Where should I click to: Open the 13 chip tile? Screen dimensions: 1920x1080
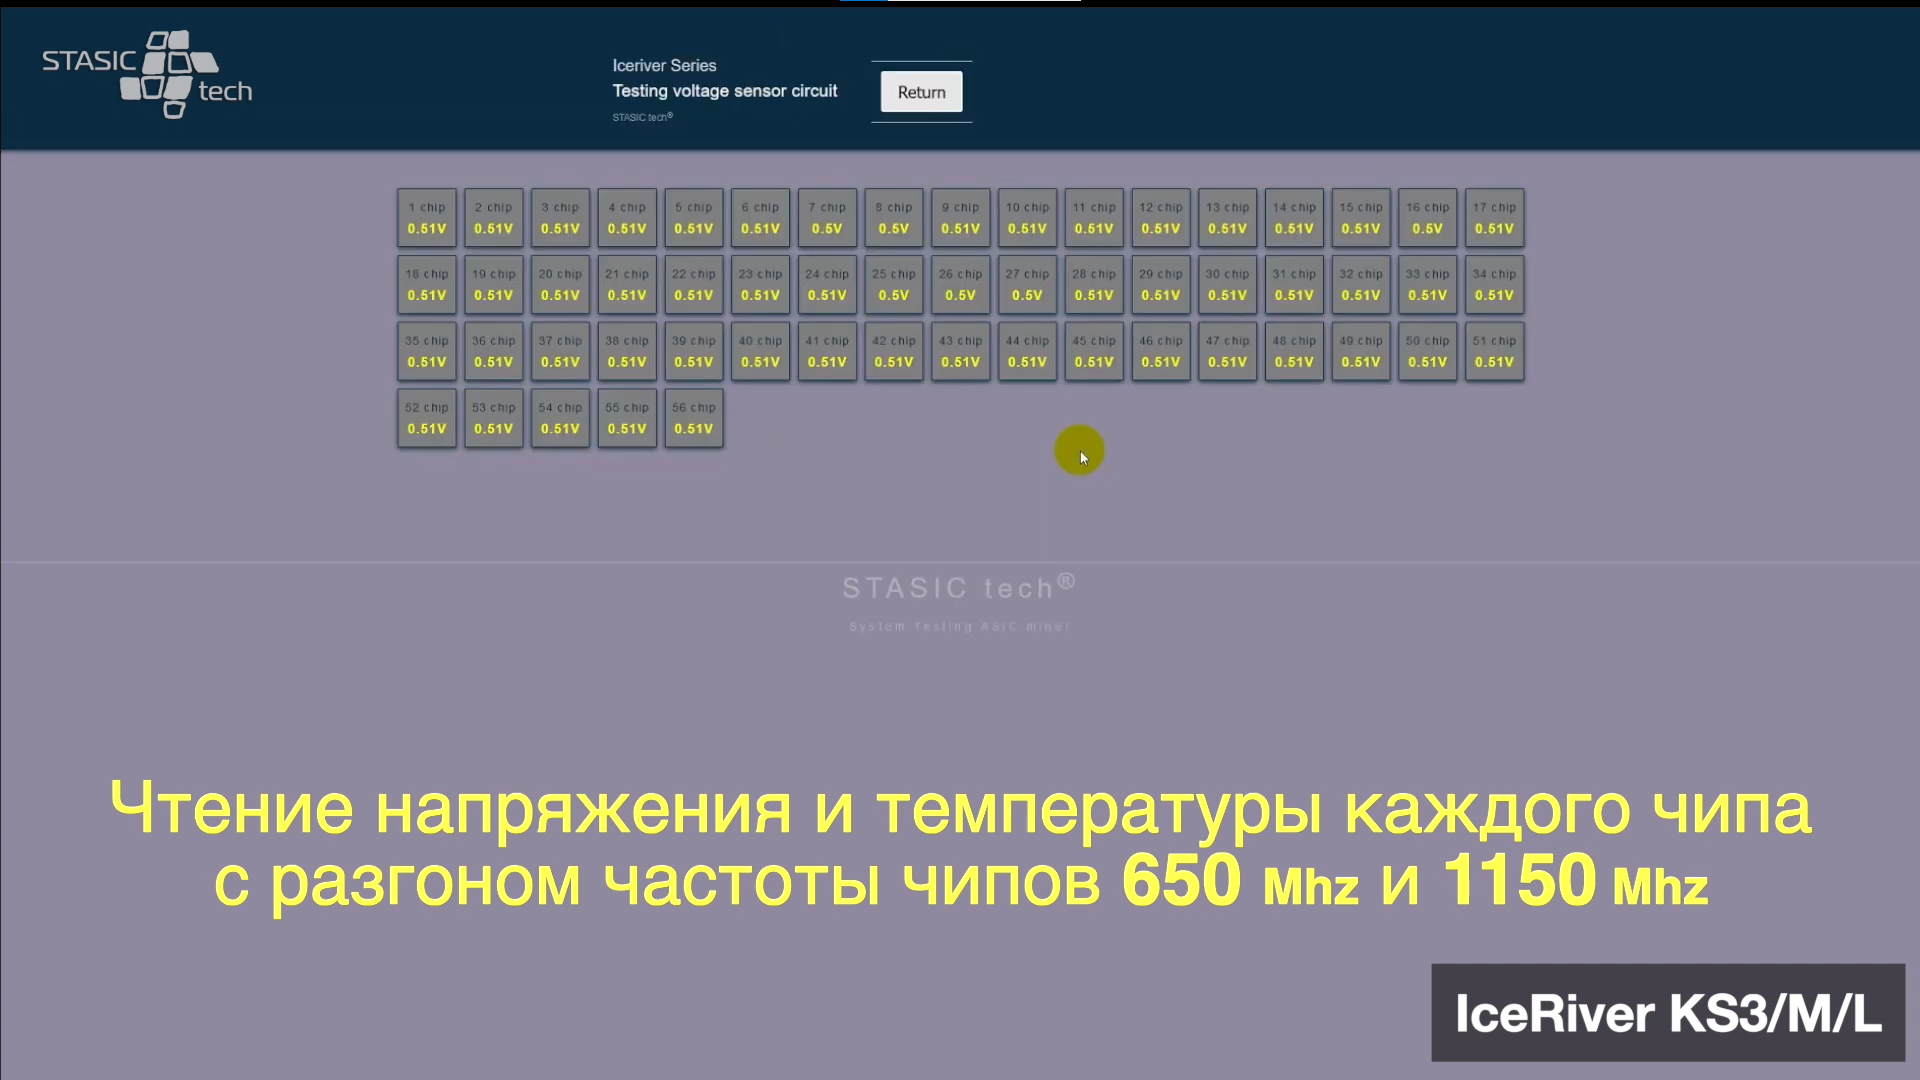(x=1228, y=218)
